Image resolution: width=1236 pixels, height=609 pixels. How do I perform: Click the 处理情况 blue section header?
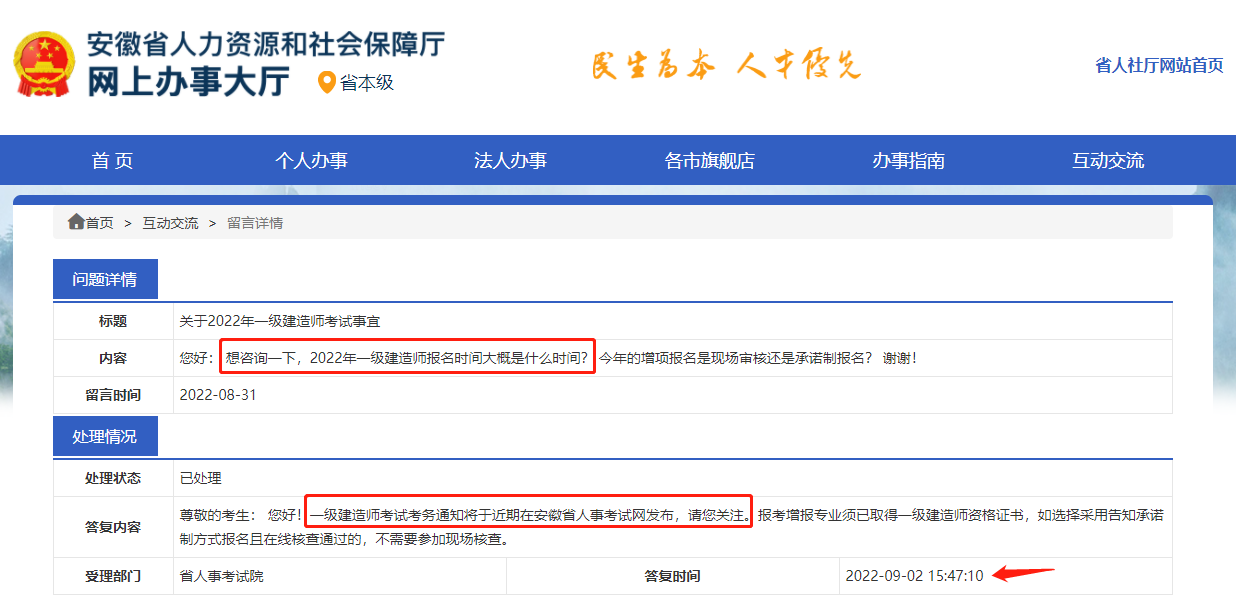(105, 435)
